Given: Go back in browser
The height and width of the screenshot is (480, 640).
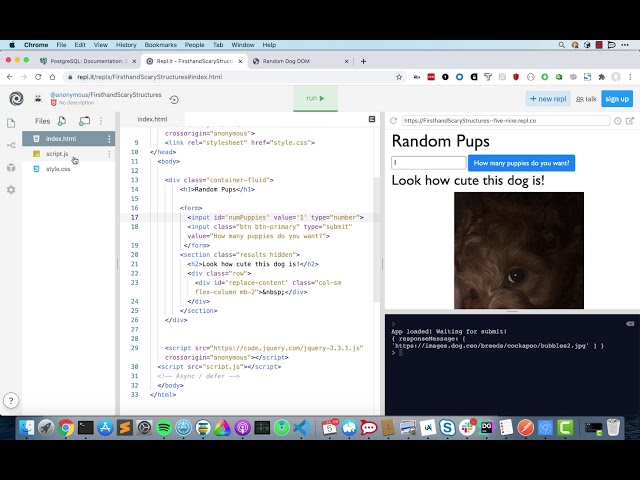Looking at the screenshot, I should (x=10, y=77).
